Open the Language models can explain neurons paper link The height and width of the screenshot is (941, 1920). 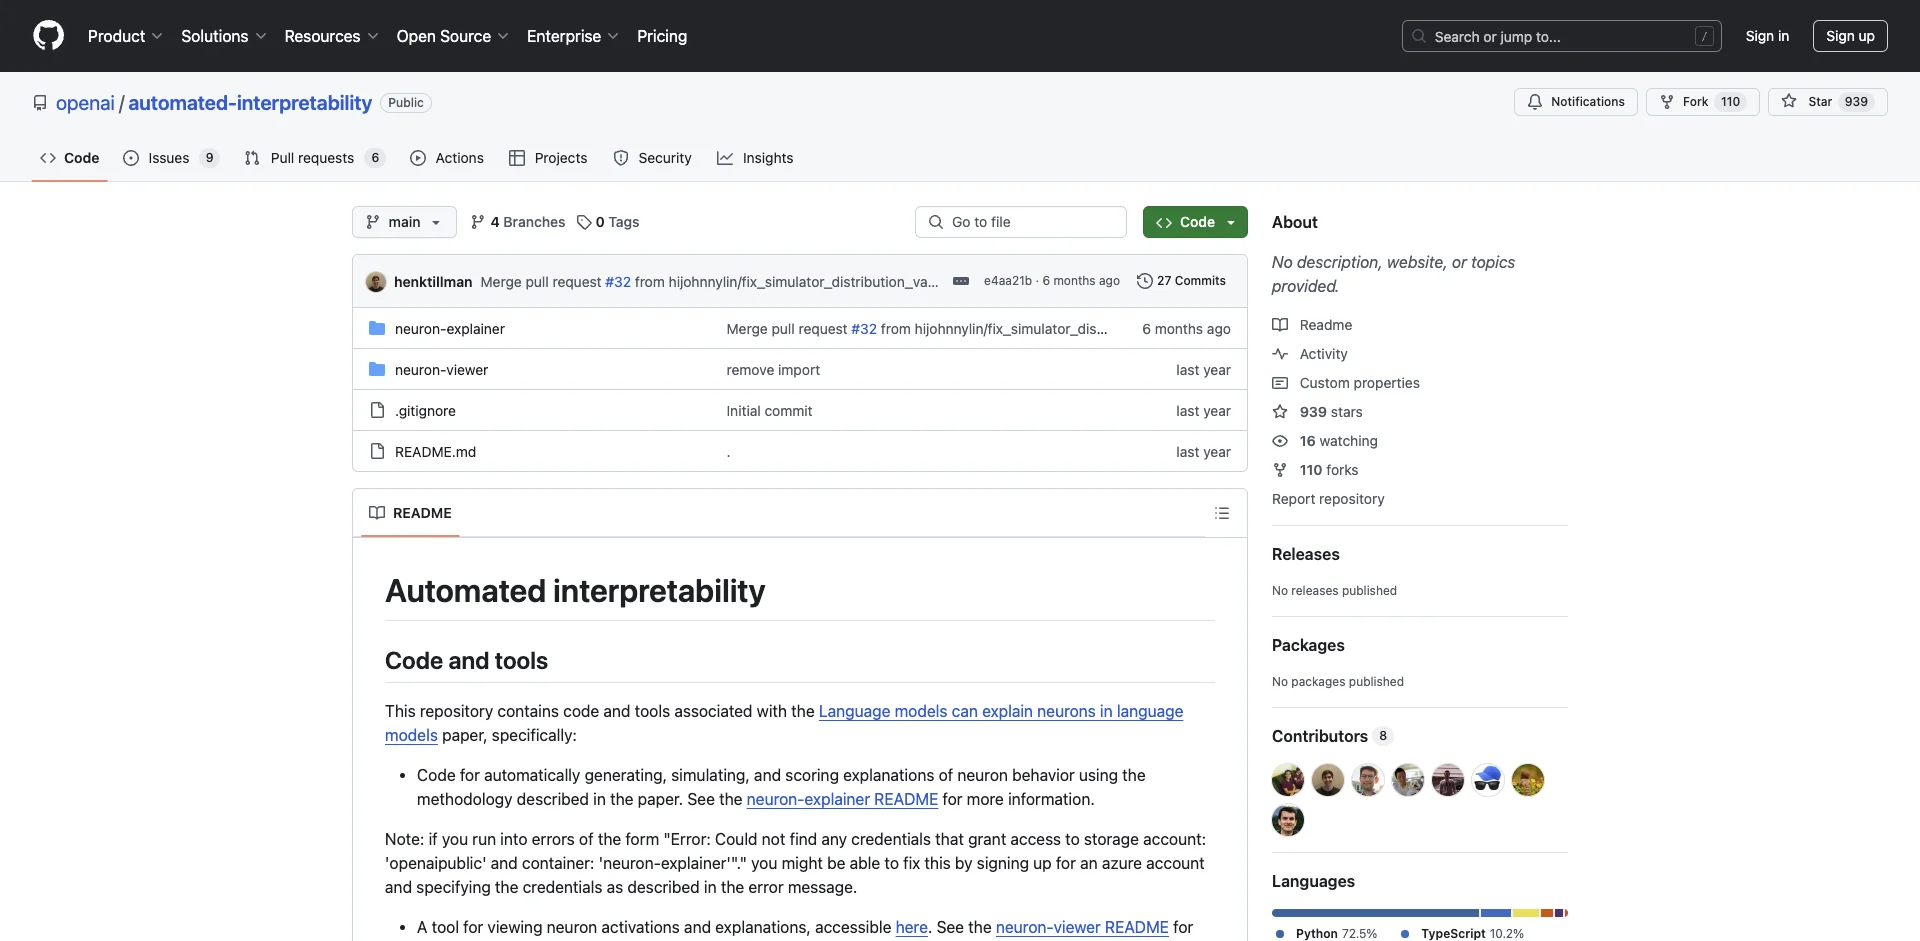click(1001, 711)
